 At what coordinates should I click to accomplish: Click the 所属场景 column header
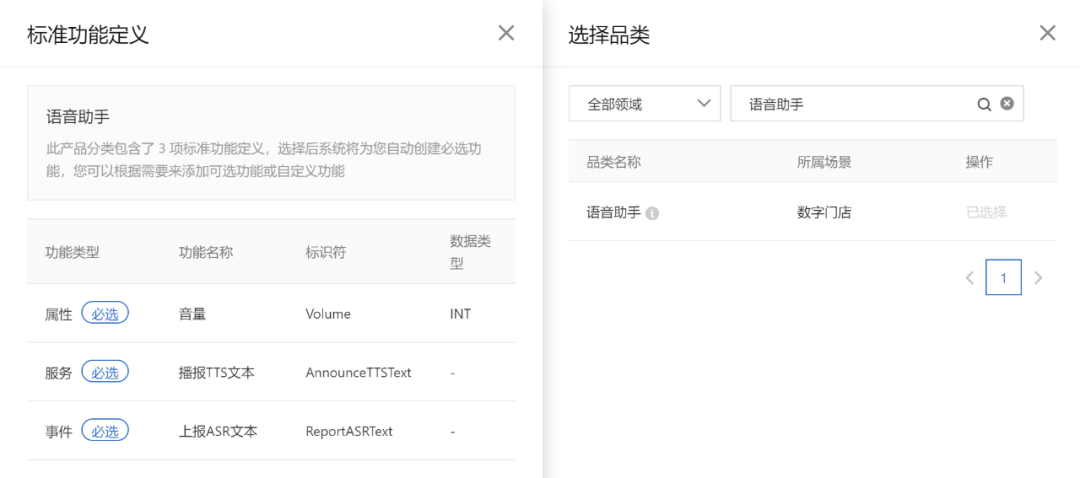(x=824, y=162)
